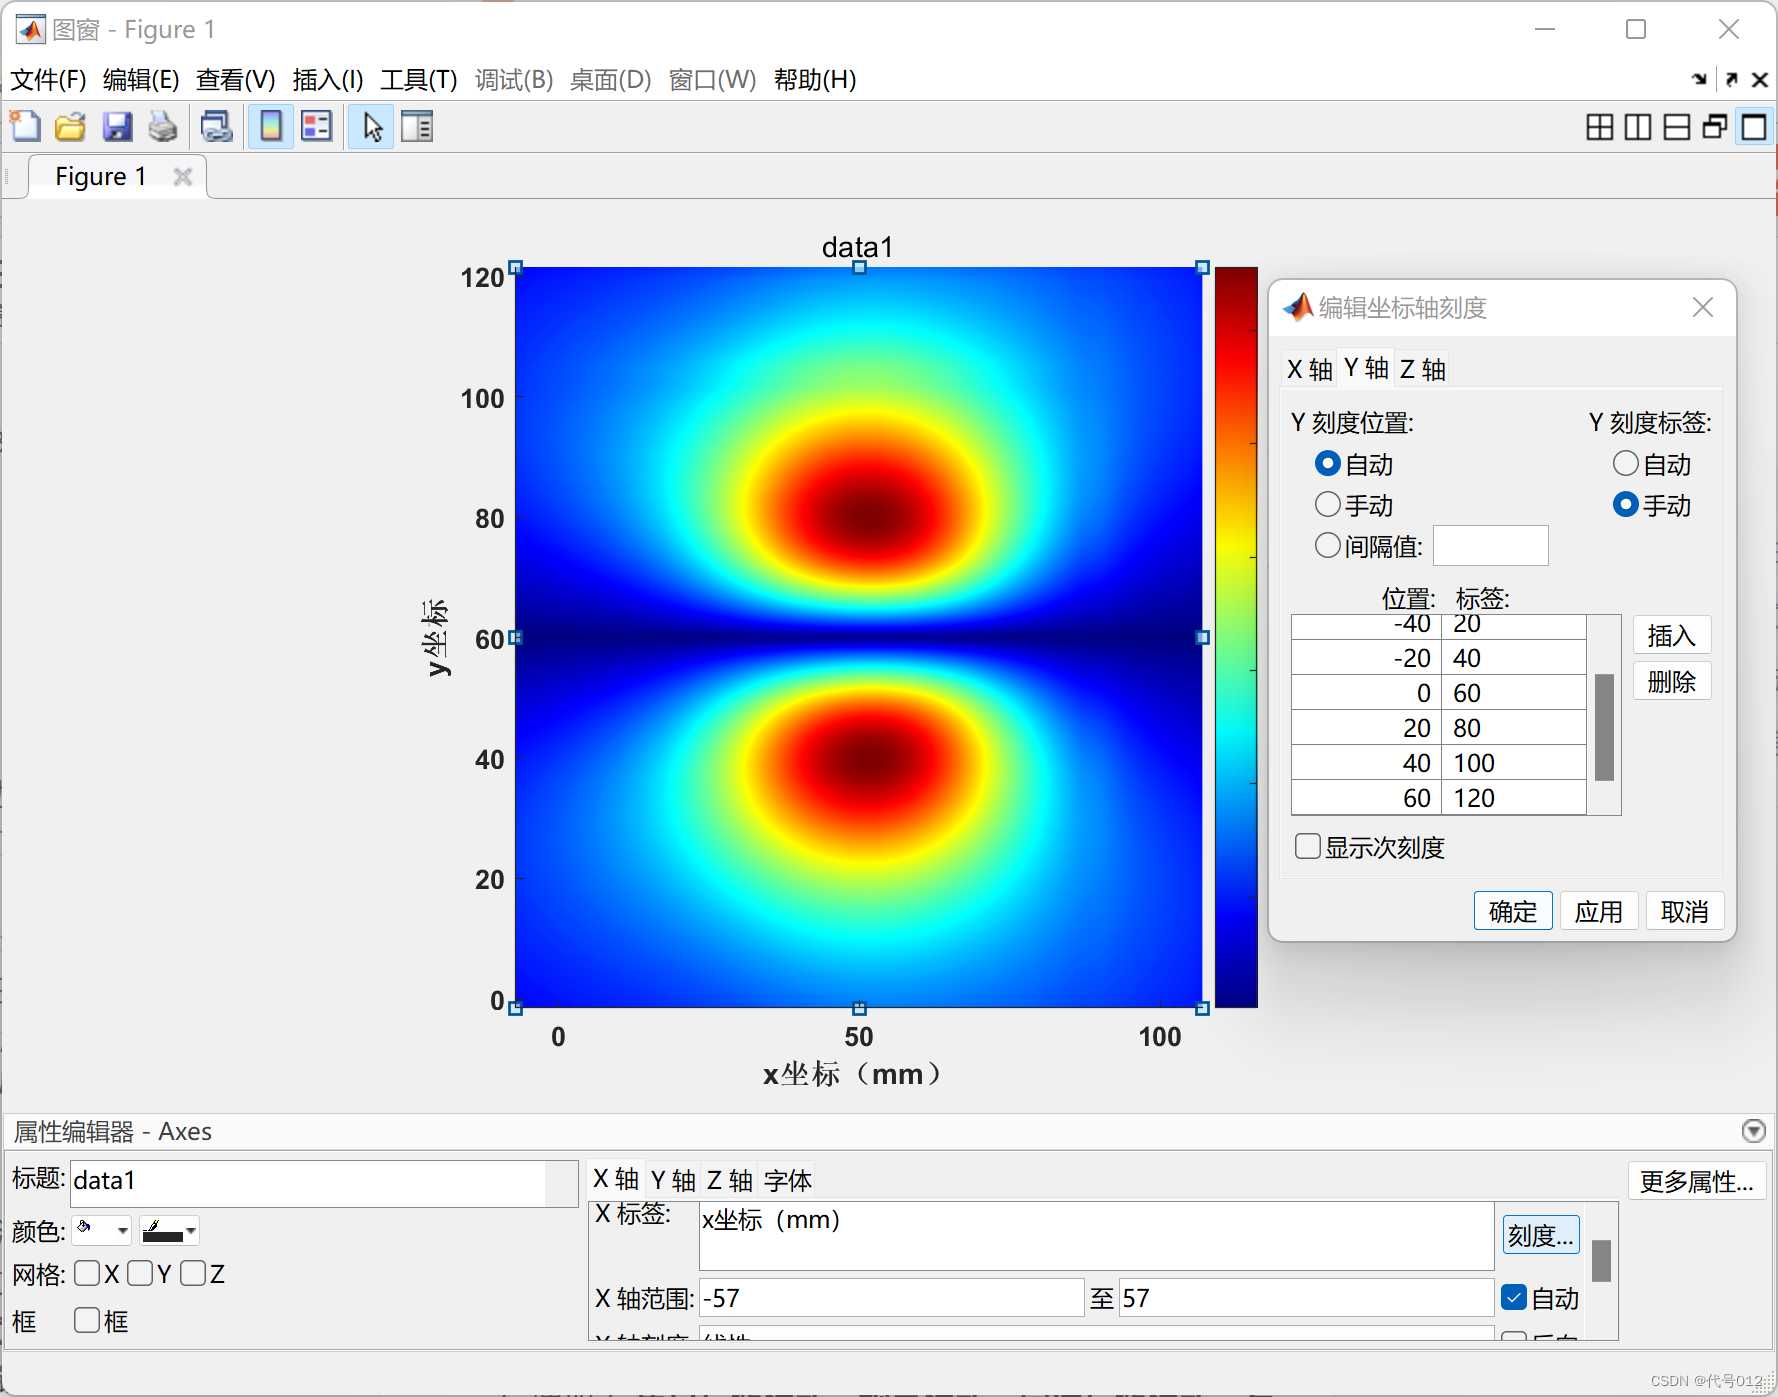The width and height of the screenshot is (1778, 1397).
Task: Open the 帮助(H) menu
Action: [x=815, y=80]
